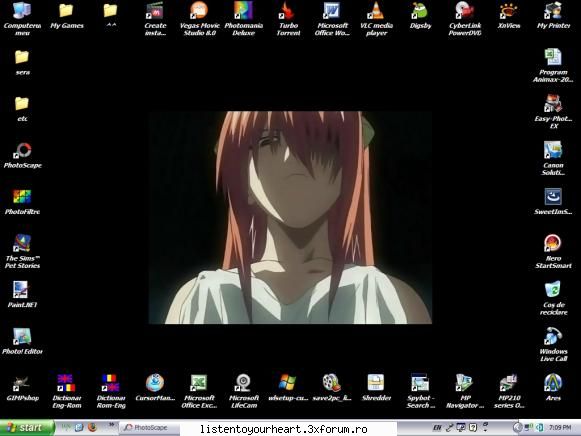Launch Paint.NET
This screenshot has height=436, width=581.
pyautogui.click(x=22, y=295)
